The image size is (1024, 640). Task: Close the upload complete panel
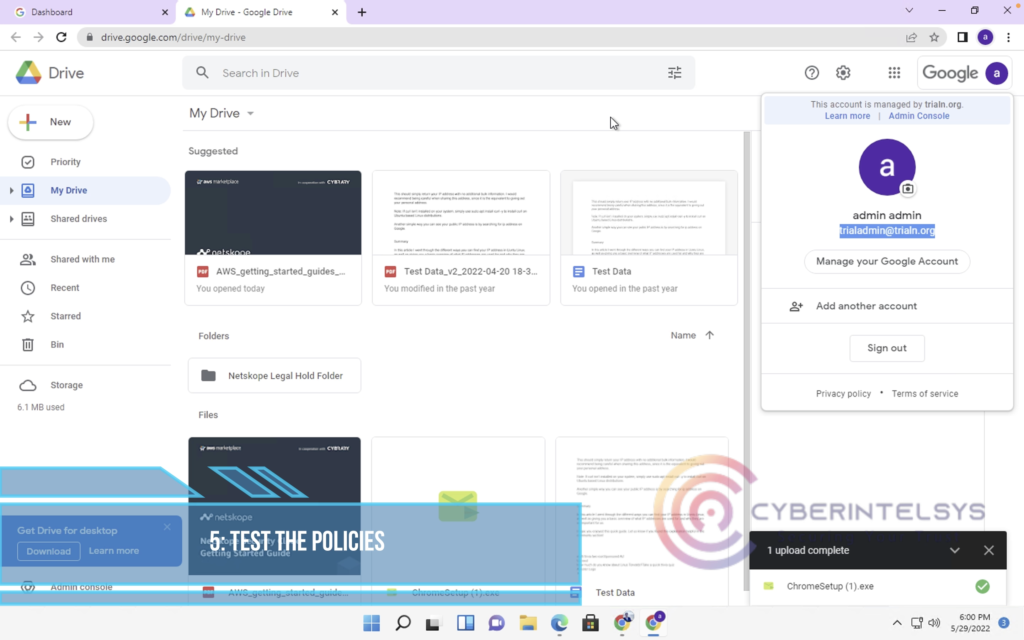pos(989,551)
